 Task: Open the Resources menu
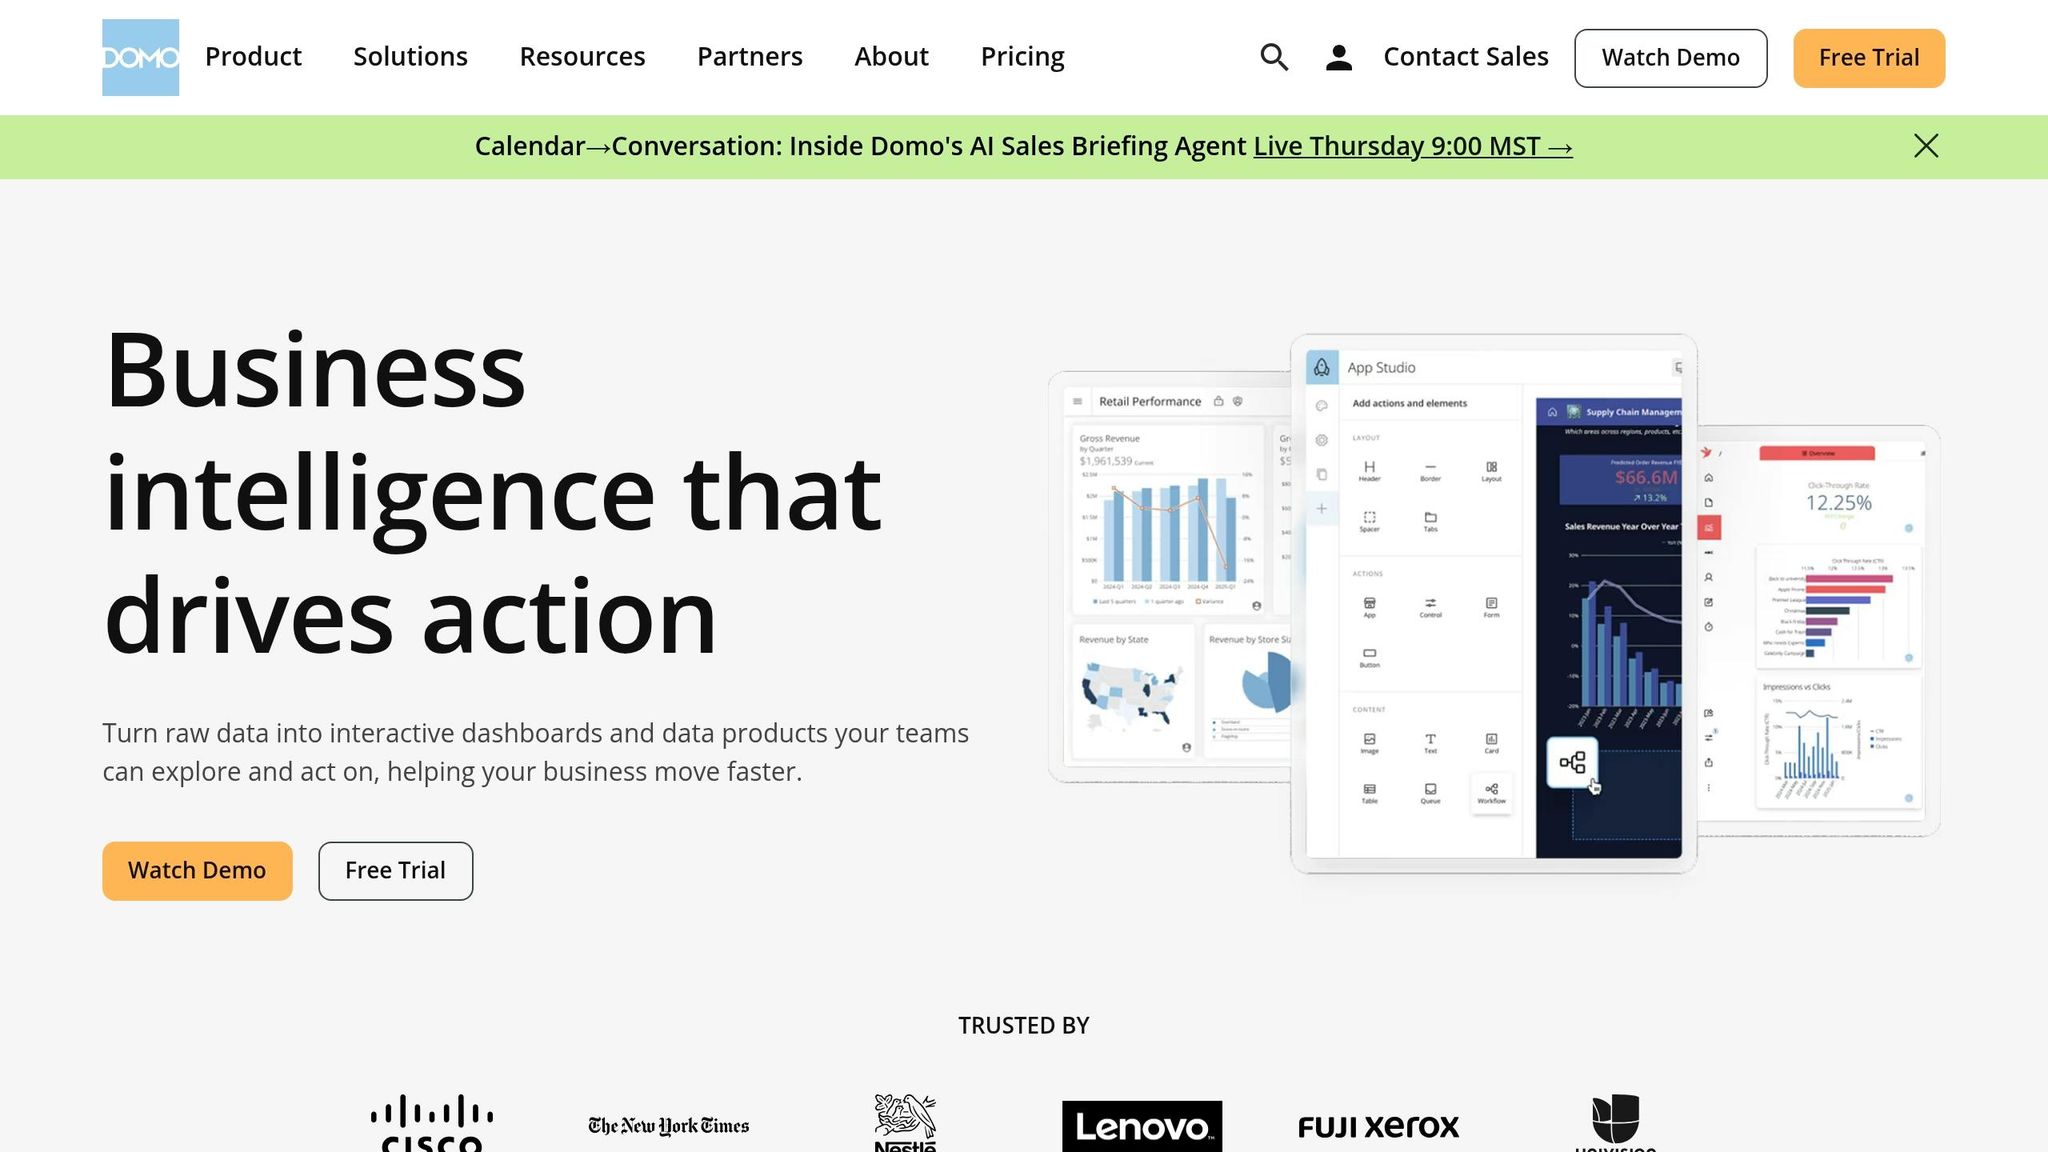pos(582,57)
